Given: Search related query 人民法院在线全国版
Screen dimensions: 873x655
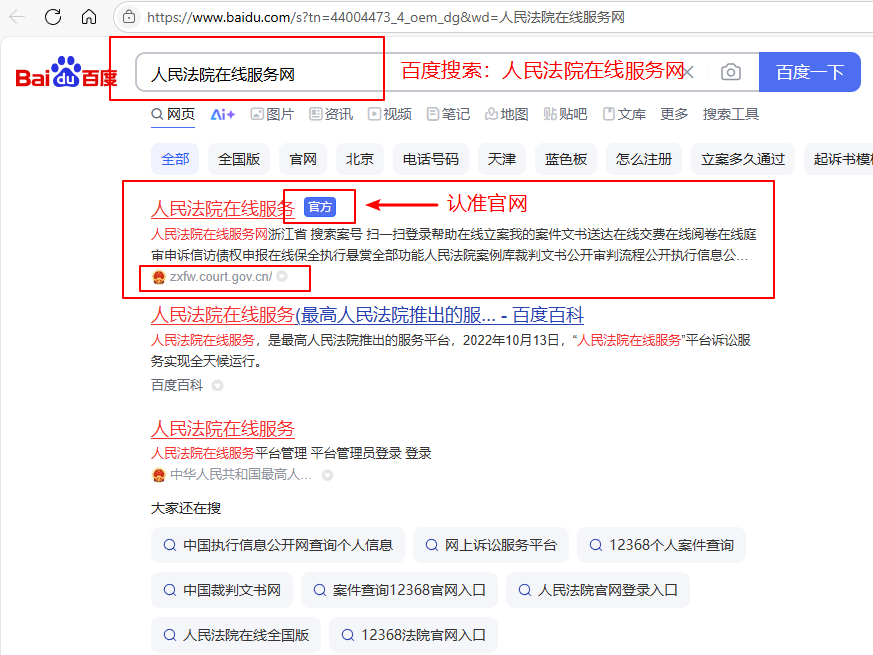Looking at the screenshot, I should tap(236, 635).
